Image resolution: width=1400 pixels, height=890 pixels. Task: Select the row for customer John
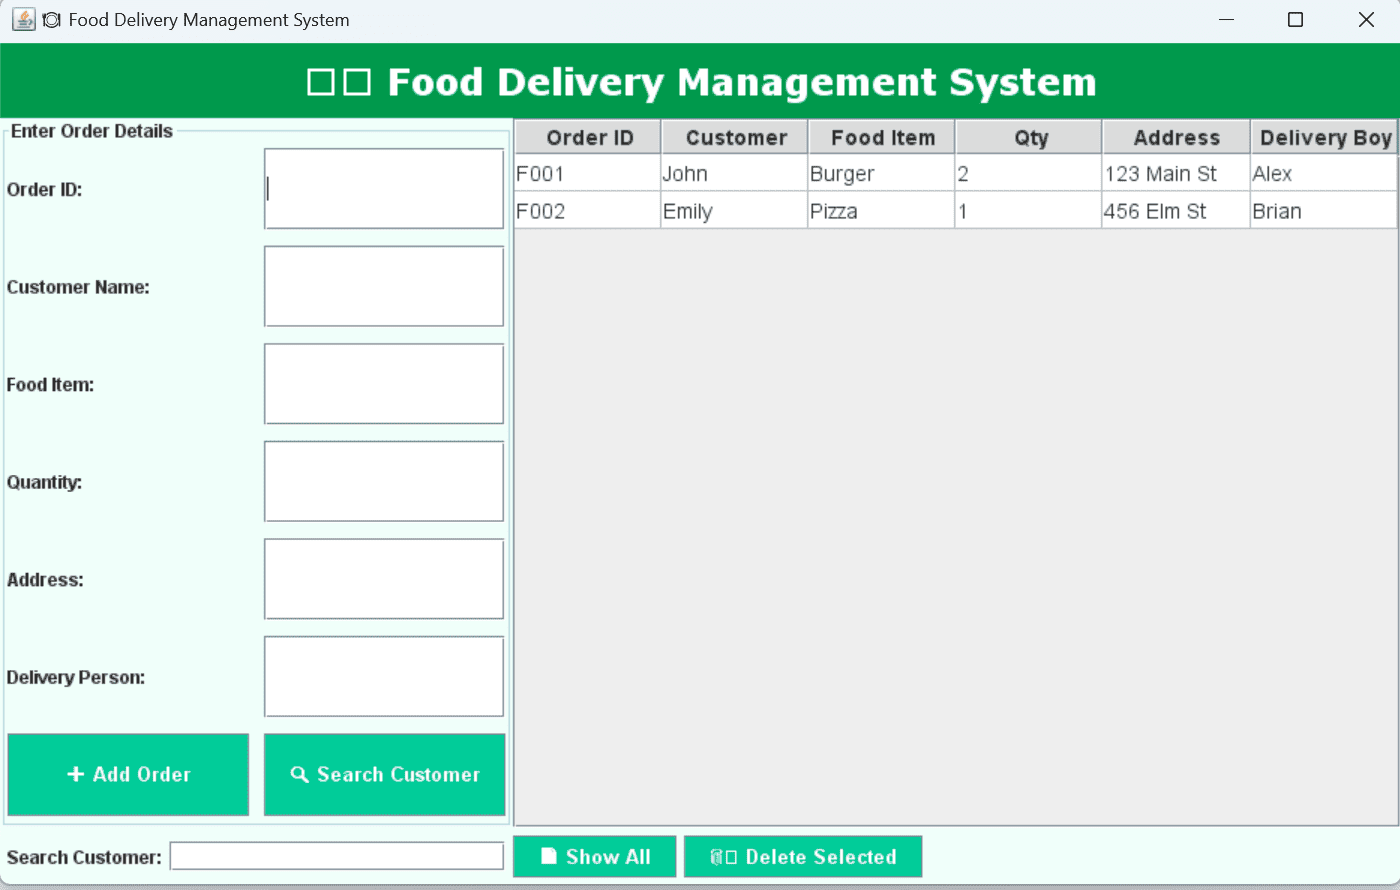point(733,173)
